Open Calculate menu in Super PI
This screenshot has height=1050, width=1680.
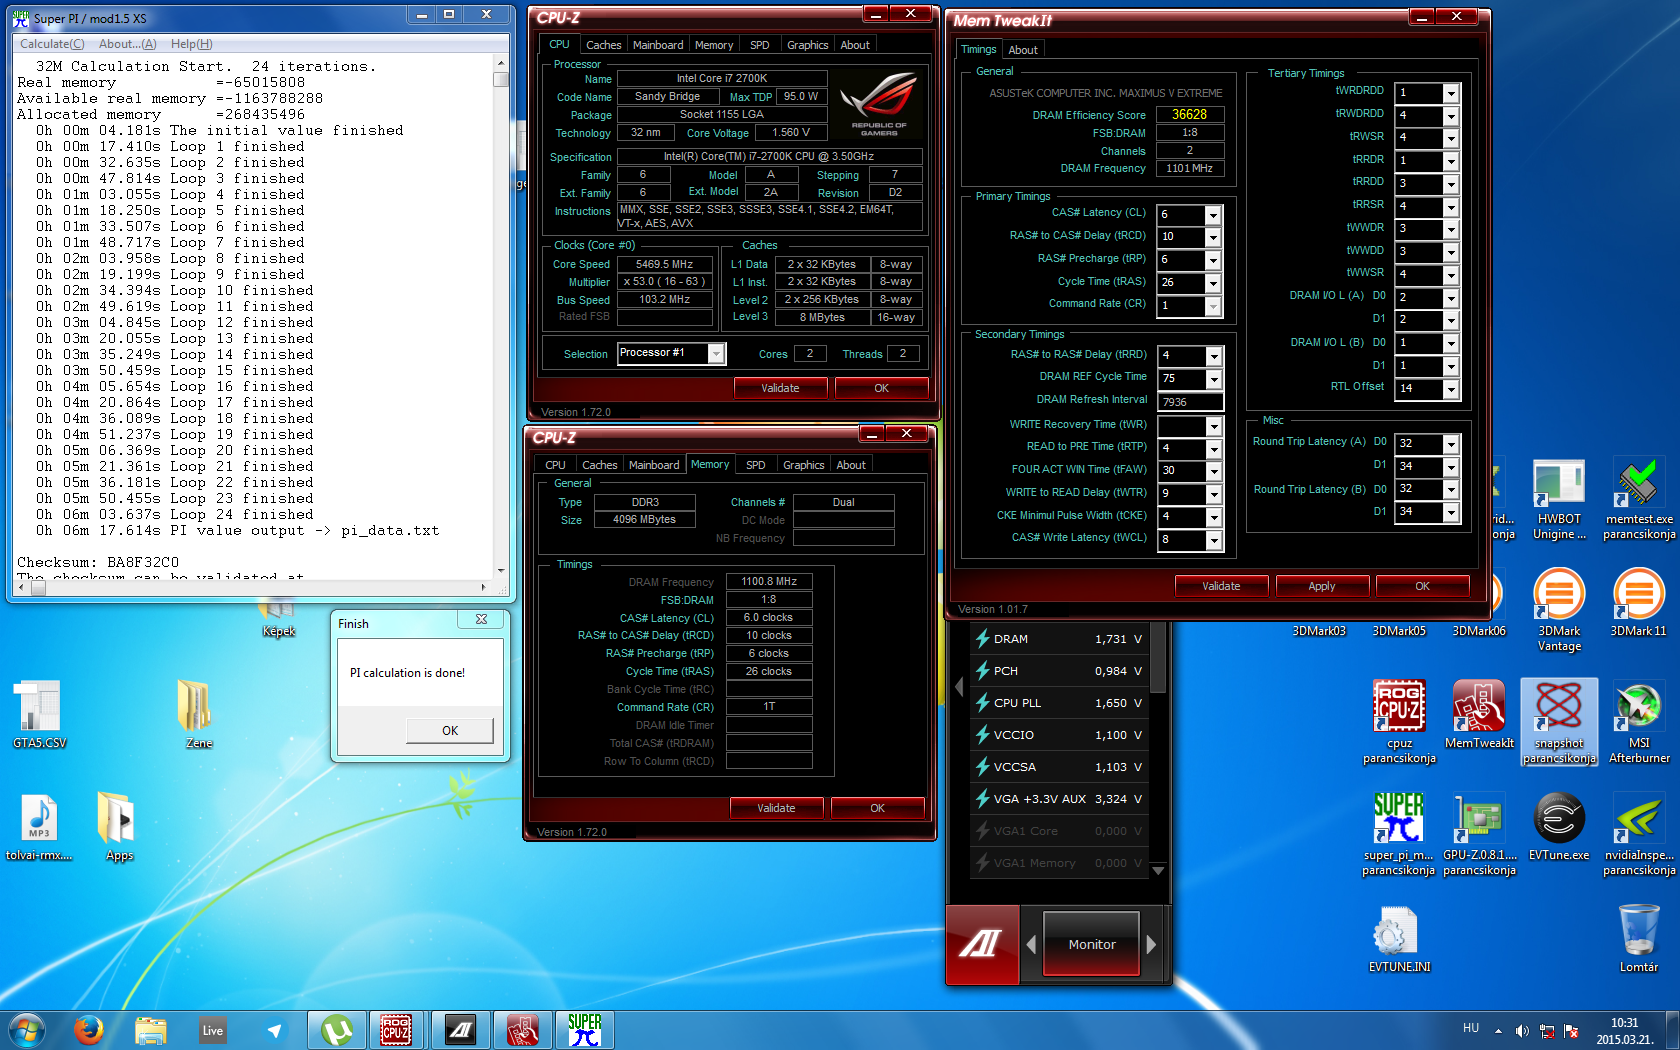click(52, 44)
